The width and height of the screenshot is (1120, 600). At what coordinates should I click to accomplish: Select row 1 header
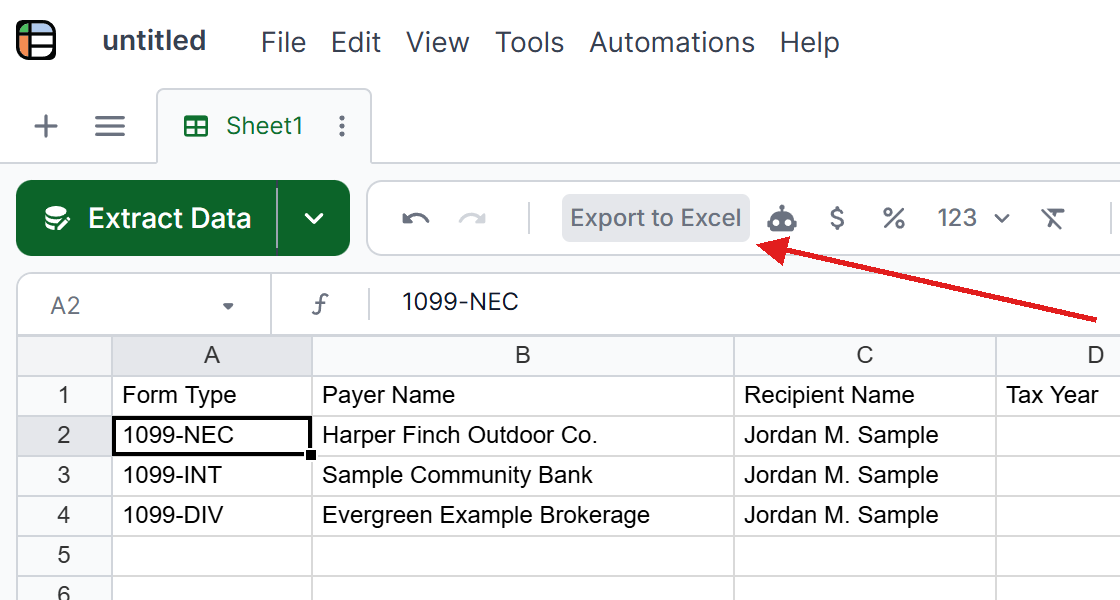64,395
